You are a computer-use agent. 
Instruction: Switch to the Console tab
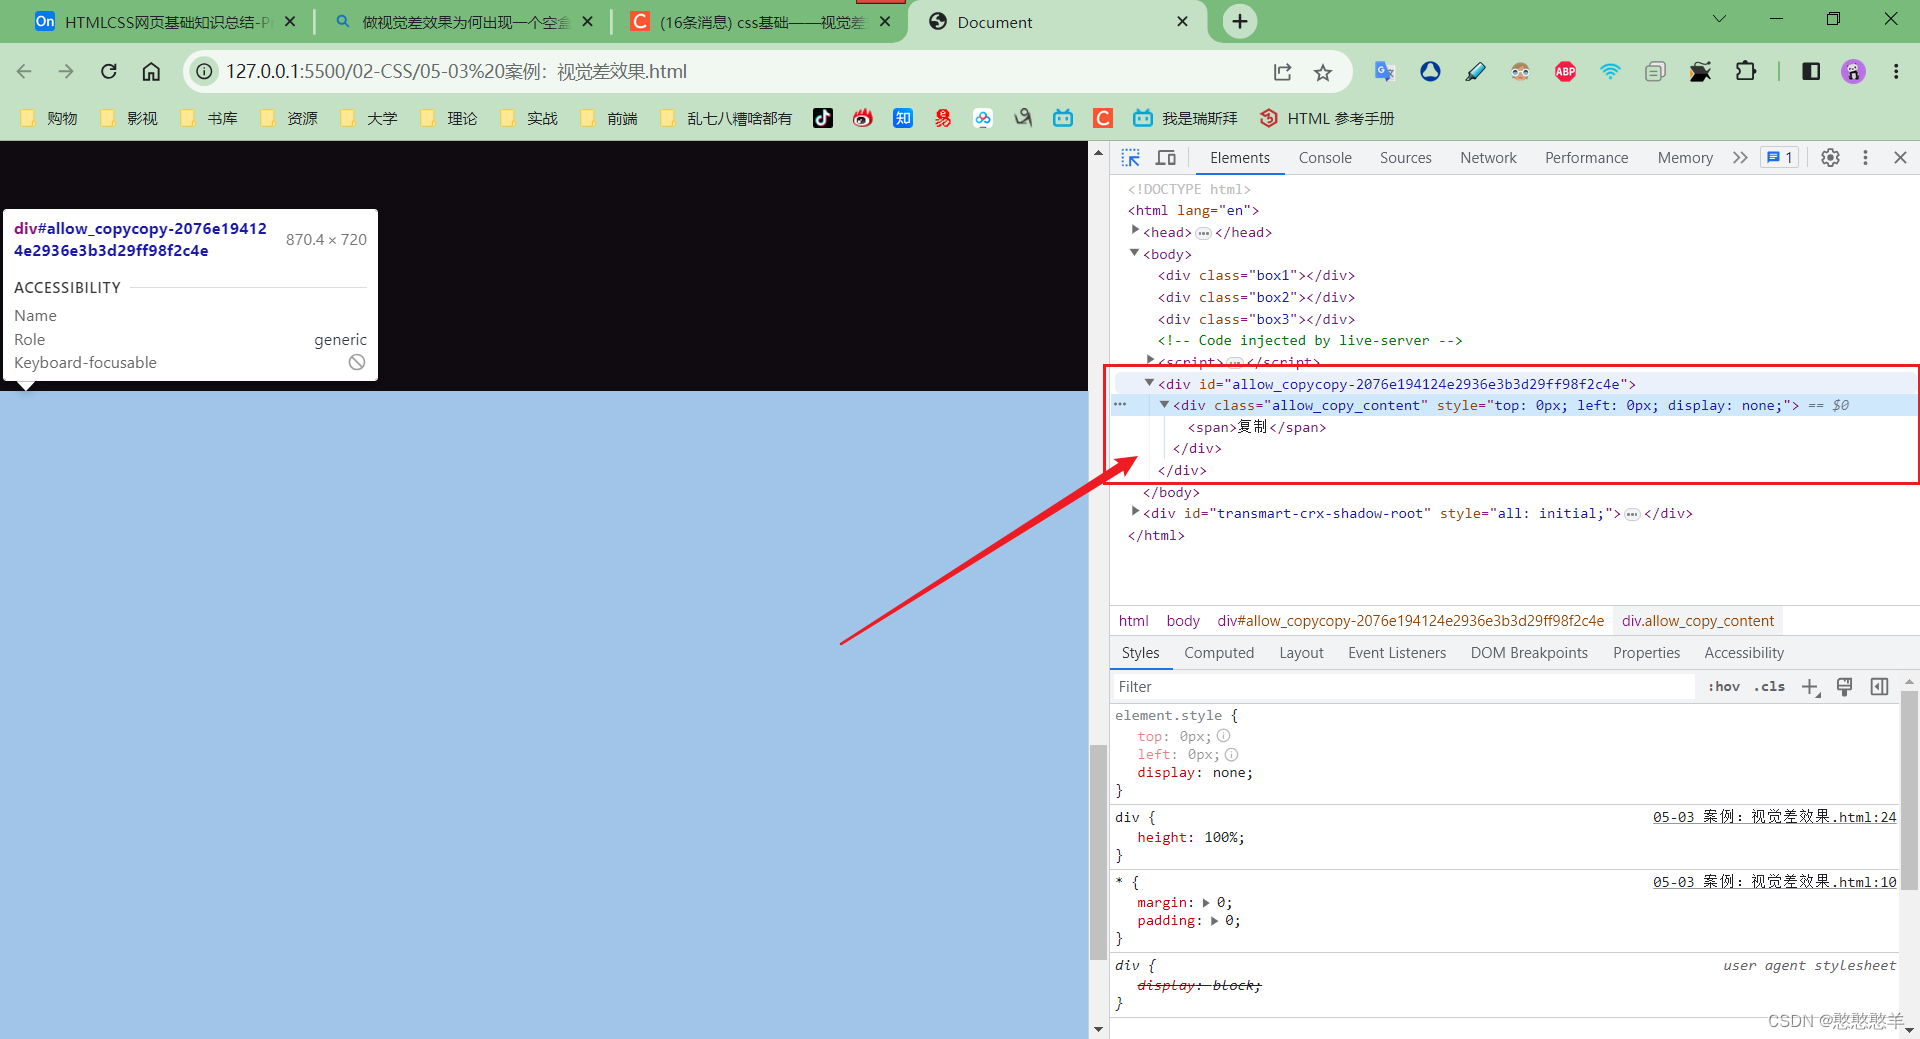click(x=1325, y=158)
